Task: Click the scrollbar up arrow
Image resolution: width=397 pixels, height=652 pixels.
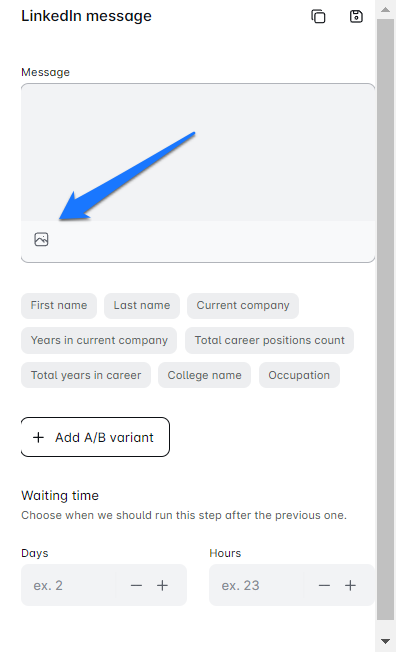Action: [385, 10]
